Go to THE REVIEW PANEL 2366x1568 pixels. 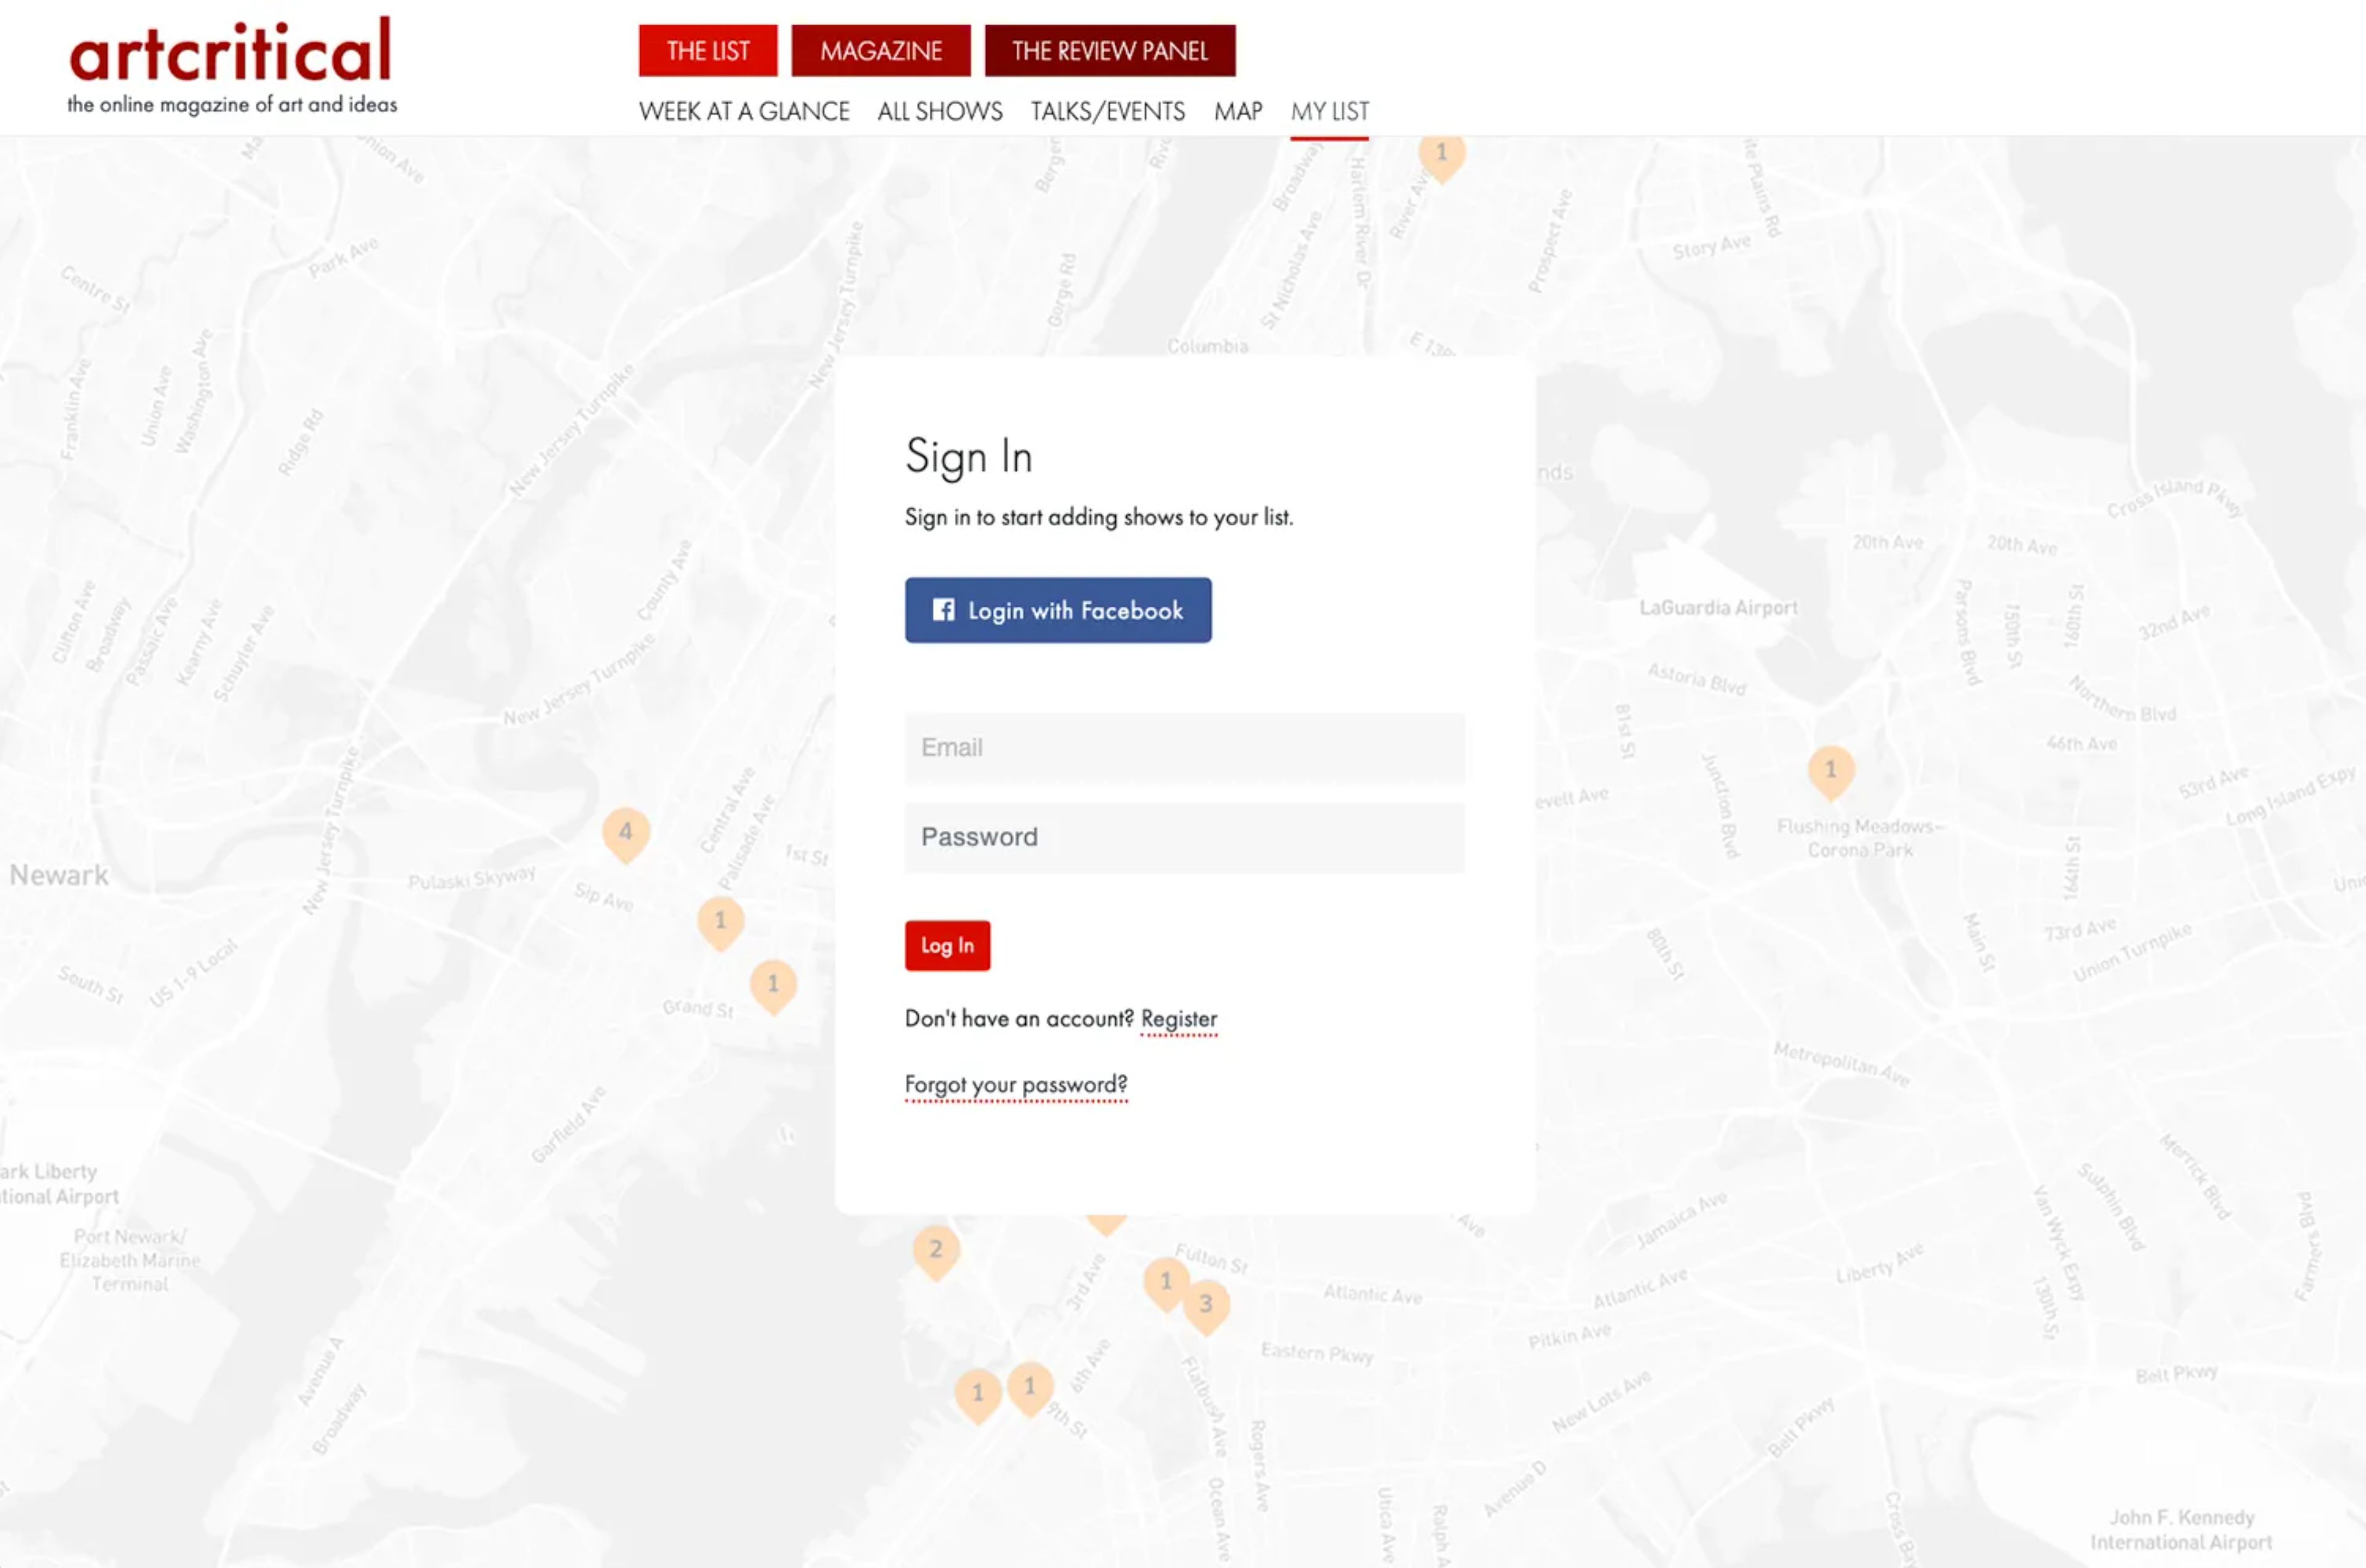click(1109, 51)
